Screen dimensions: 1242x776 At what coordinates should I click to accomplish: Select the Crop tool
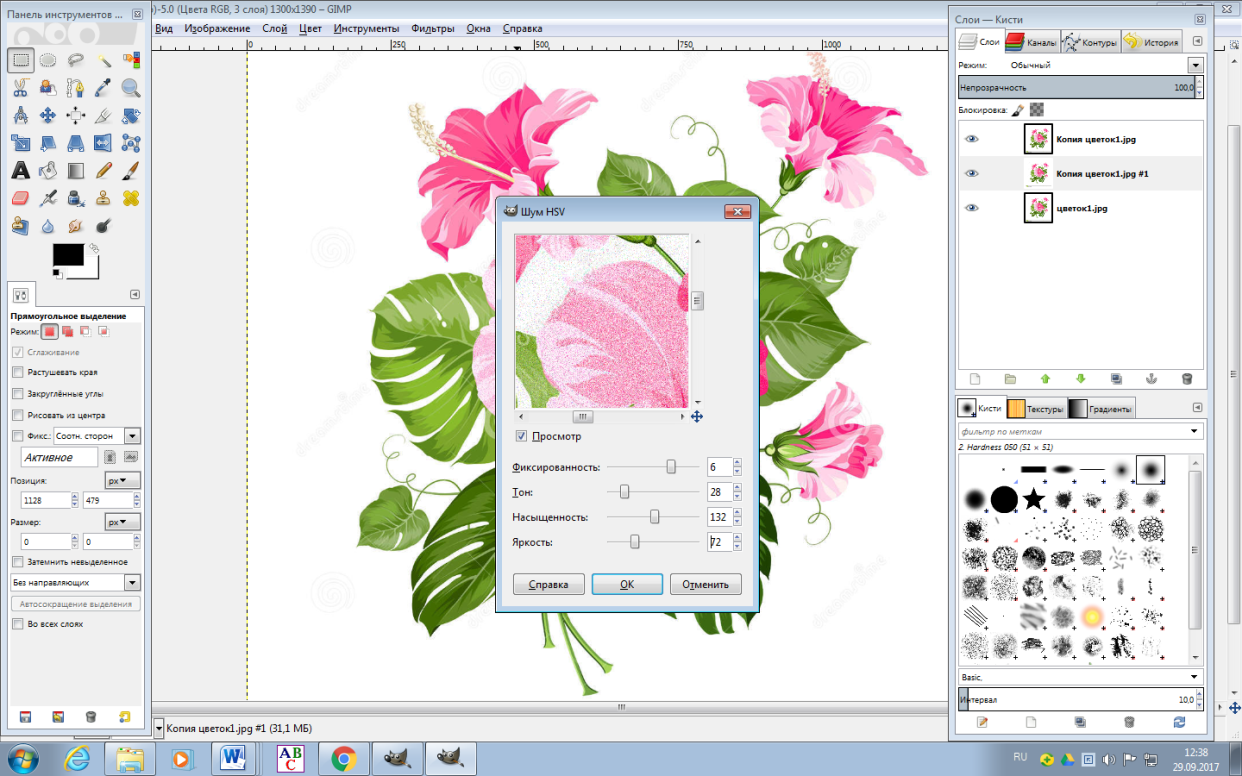[x=103, y=116]
